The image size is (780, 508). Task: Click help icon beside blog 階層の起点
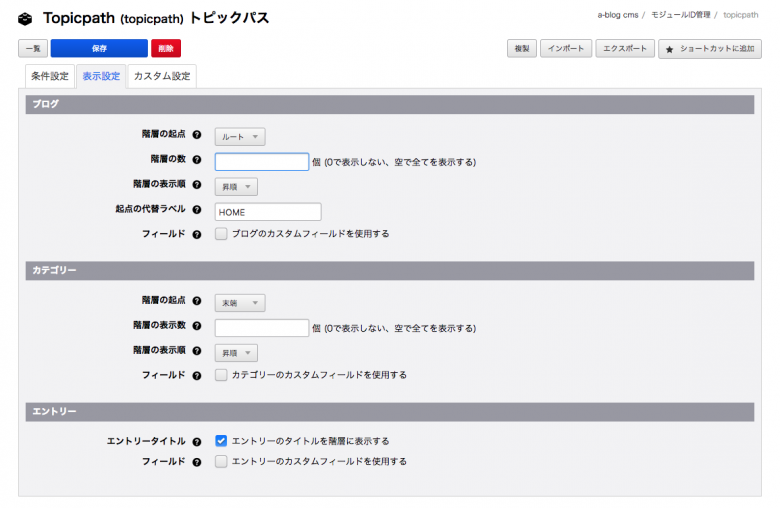[197, 135]
